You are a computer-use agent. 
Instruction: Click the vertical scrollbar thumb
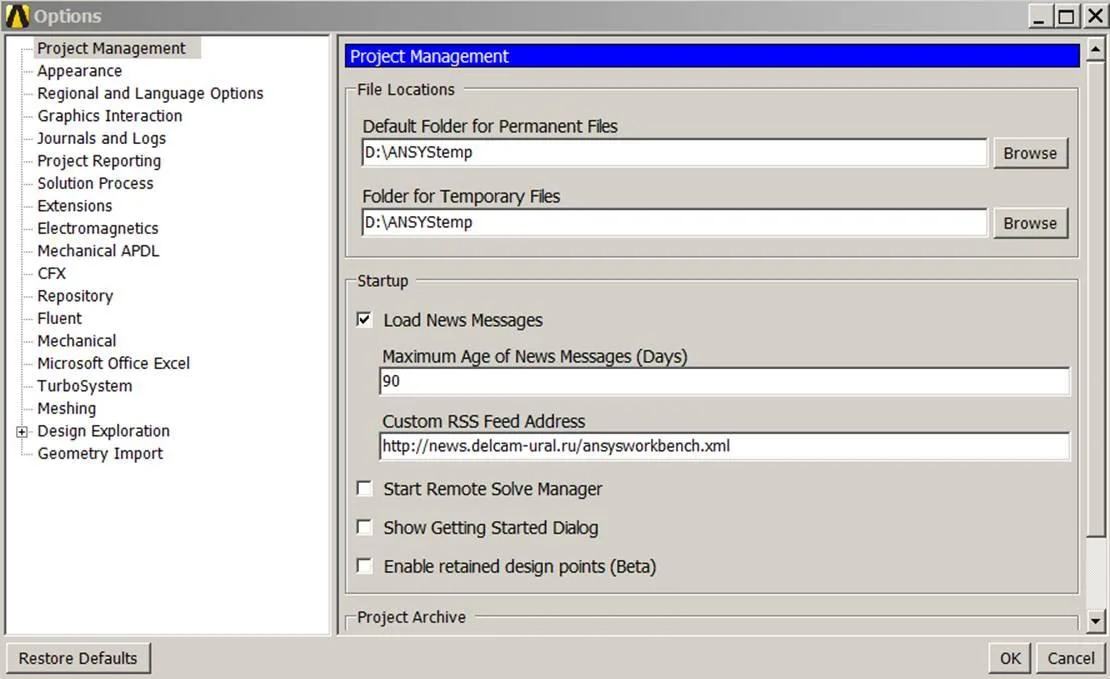[x=1095, y=299]
